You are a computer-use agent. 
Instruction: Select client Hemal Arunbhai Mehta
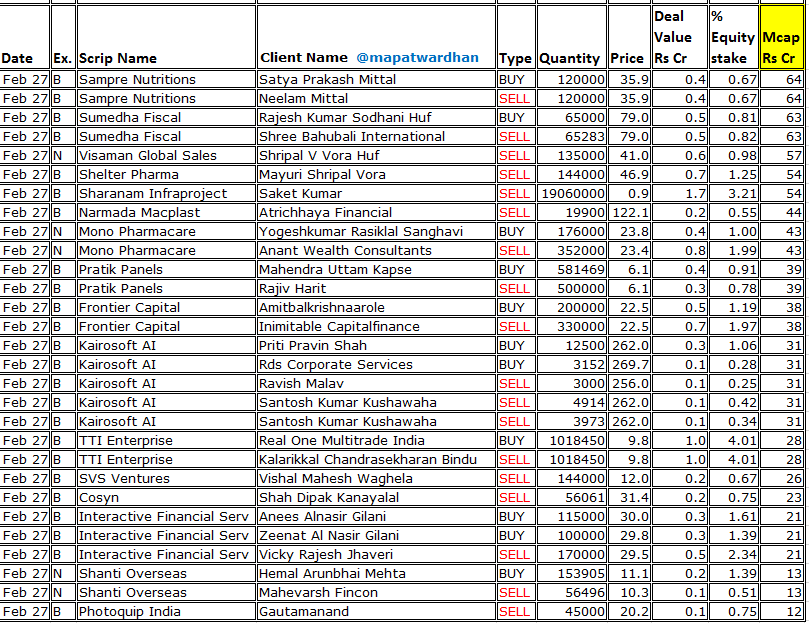[x=332, y=574]
